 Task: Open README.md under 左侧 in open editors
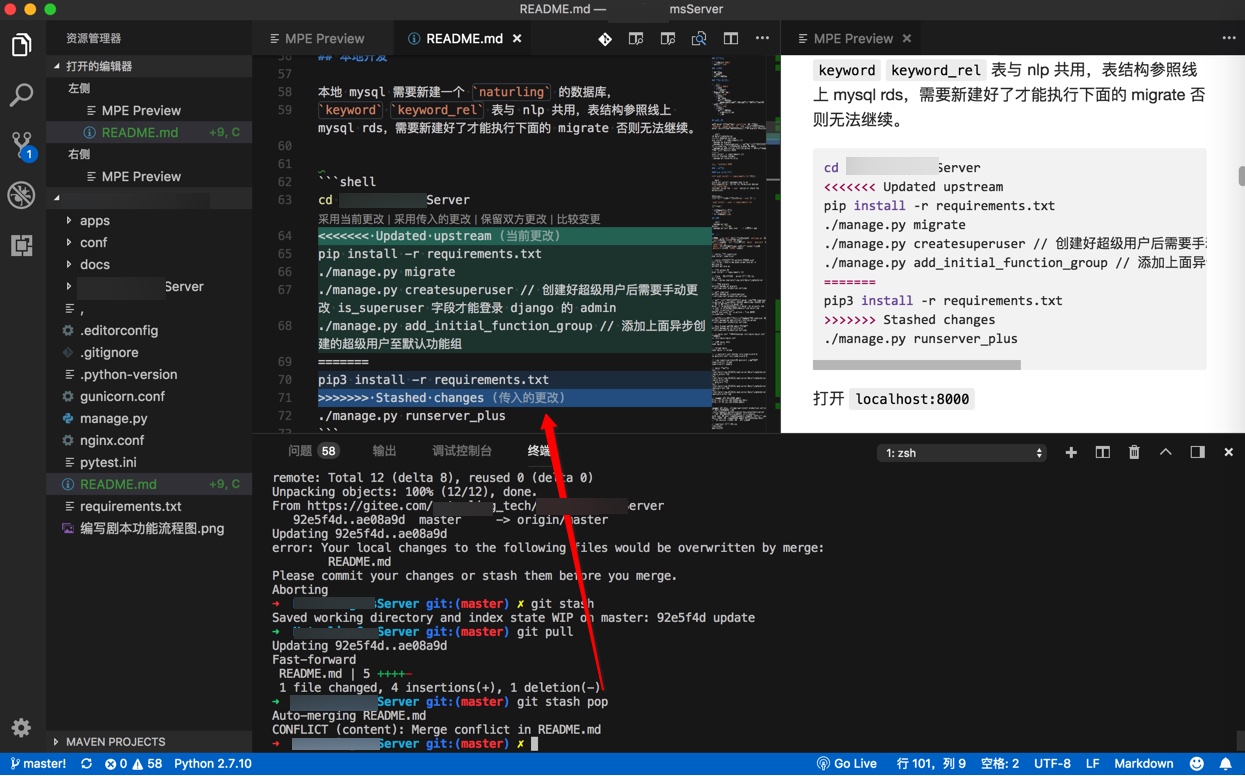149,133
